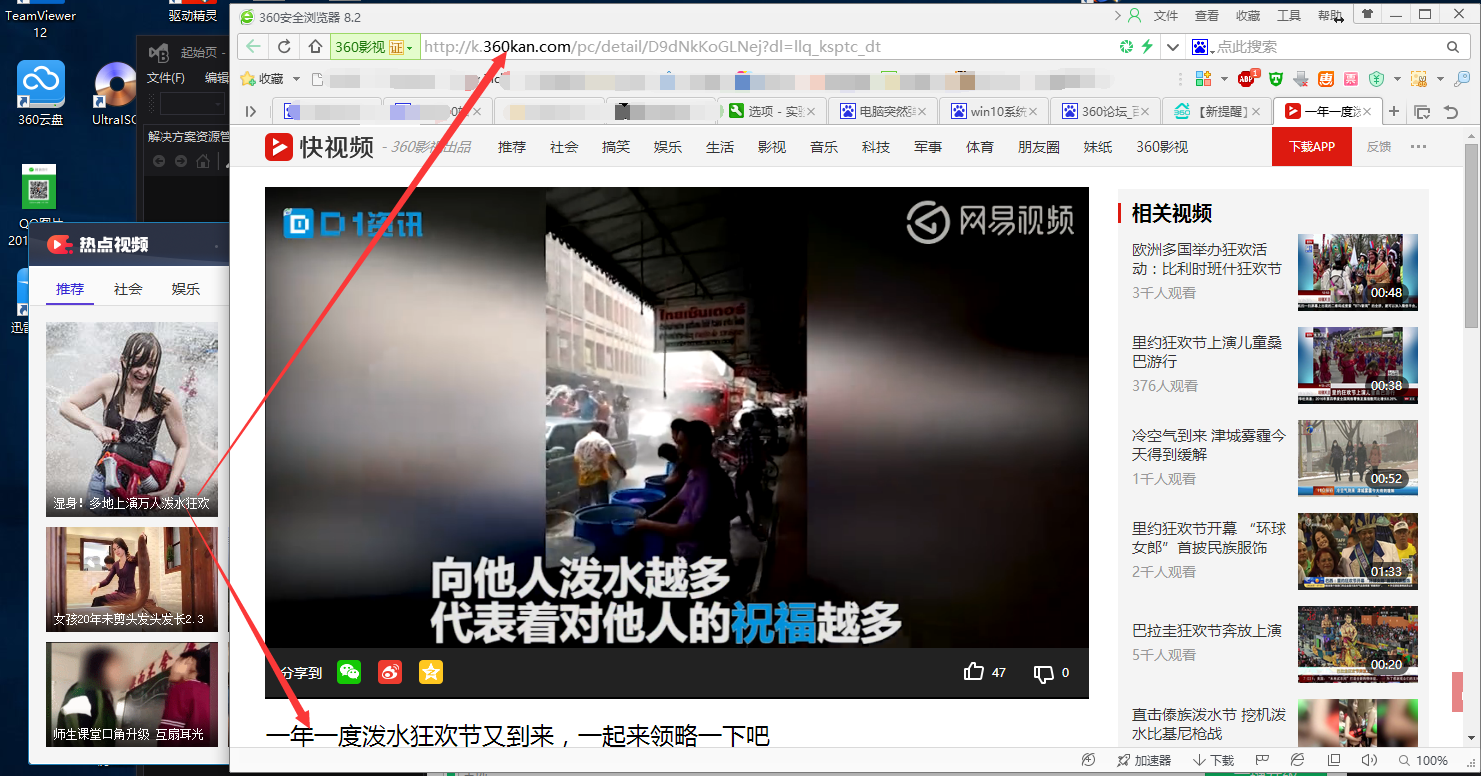Viewport: 1481px width, 776px height.
Task: Share the video to WeChat
Action: (349, 672)
